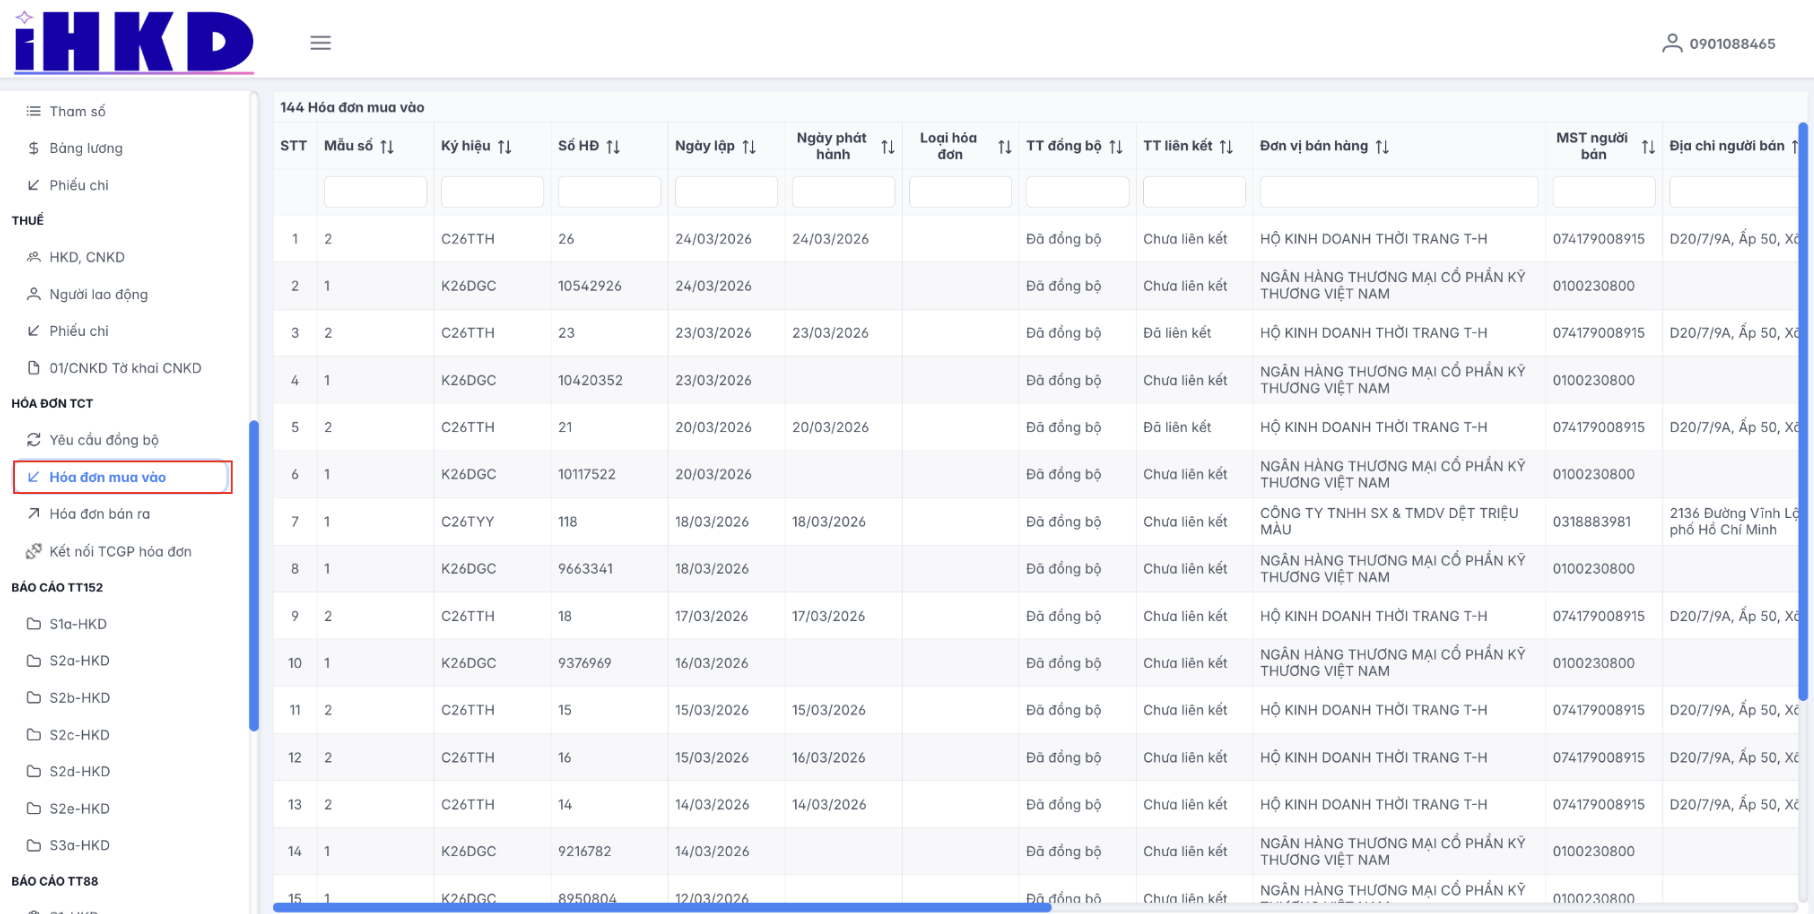This screenshot has width=1814, height=914.
Task: Open the S3a-HKD report folder
Action: [79, 845]
